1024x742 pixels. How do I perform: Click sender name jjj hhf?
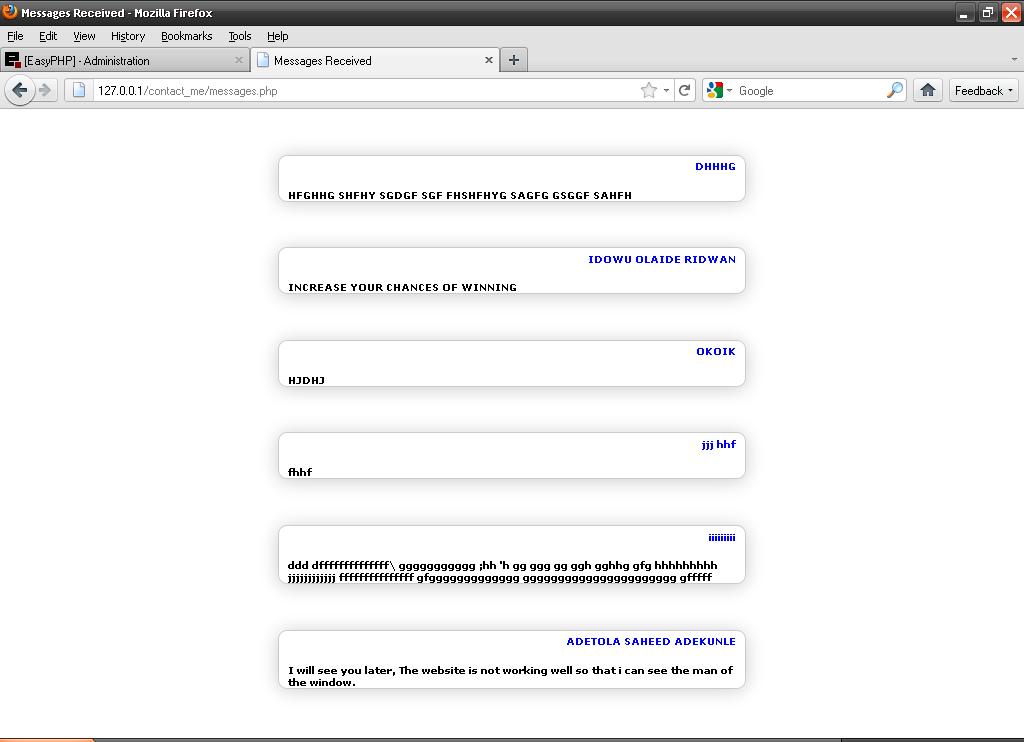(718, 444)
